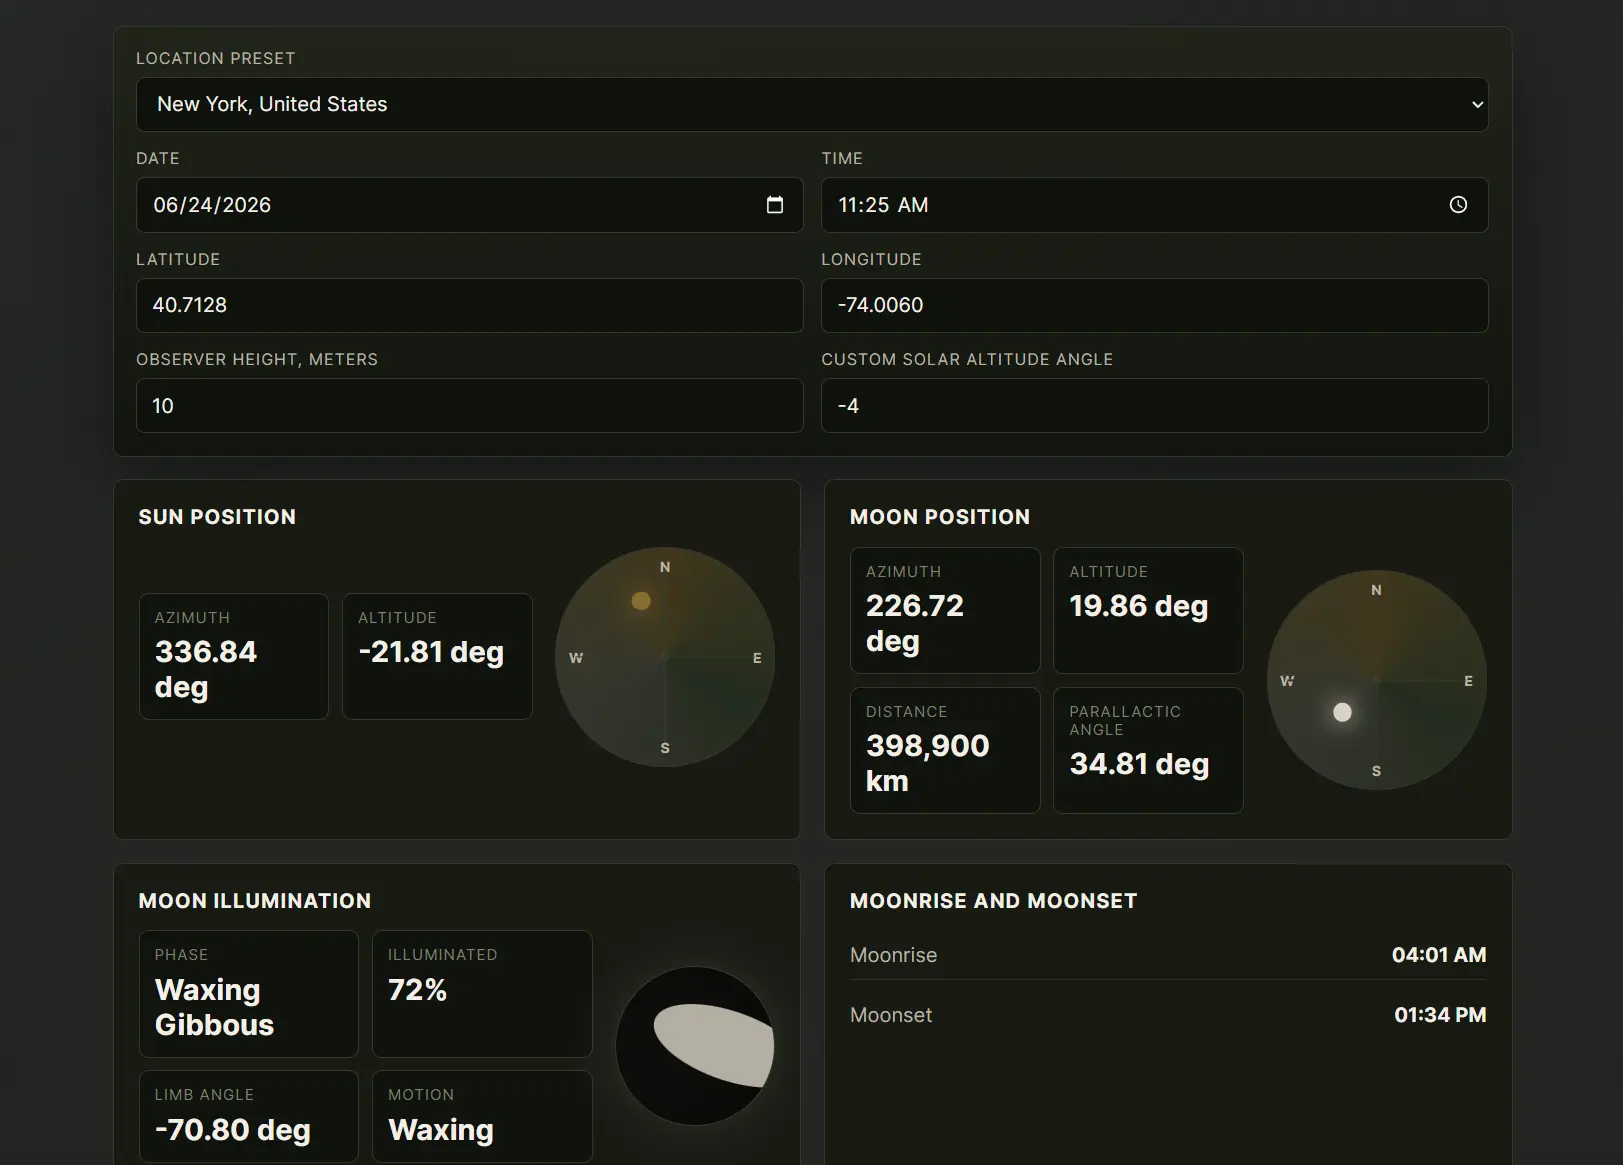The width and height of the screenshot is (1623, 1165).
Task: Select the illuminated value 72%
Action: [417, 990]
